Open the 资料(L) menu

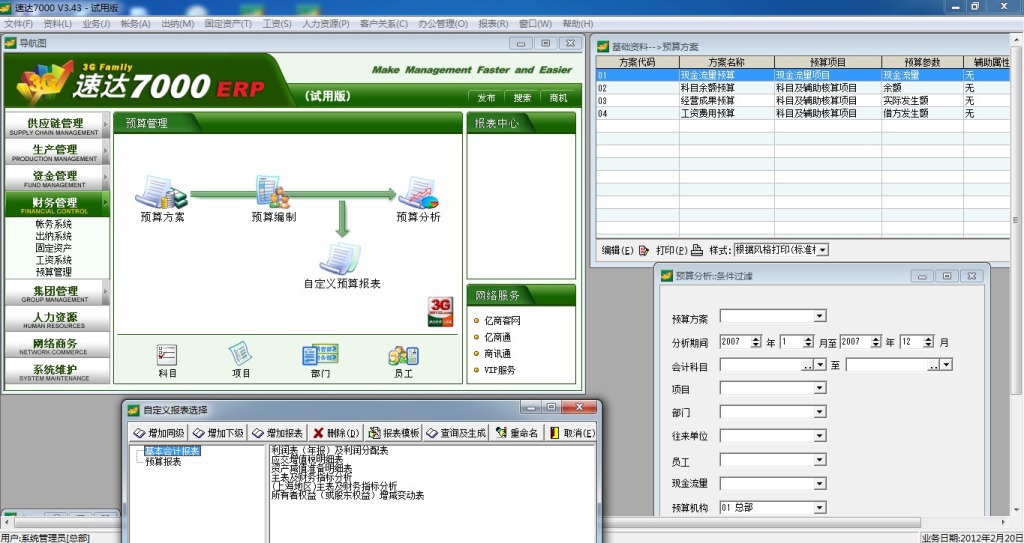coord(57,24)
